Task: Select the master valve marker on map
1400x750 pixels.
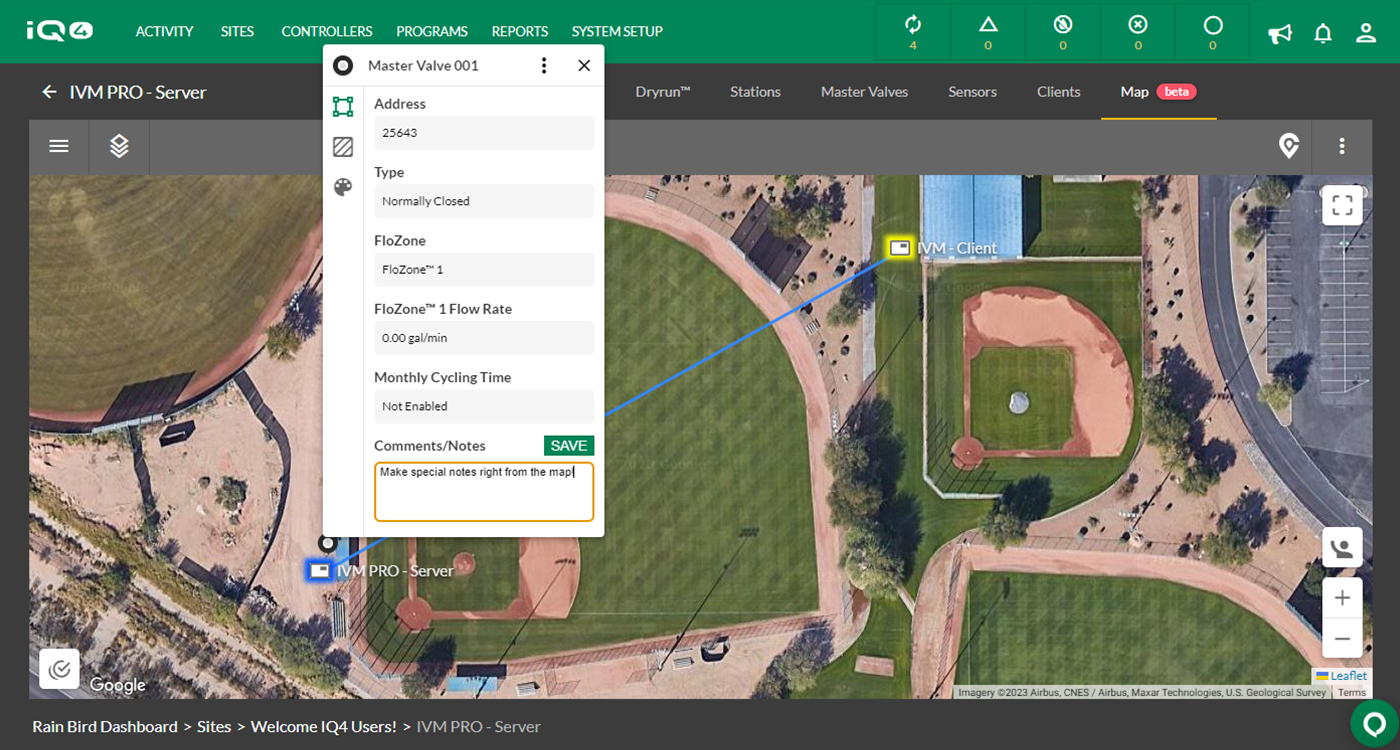Action: (327, 543)
